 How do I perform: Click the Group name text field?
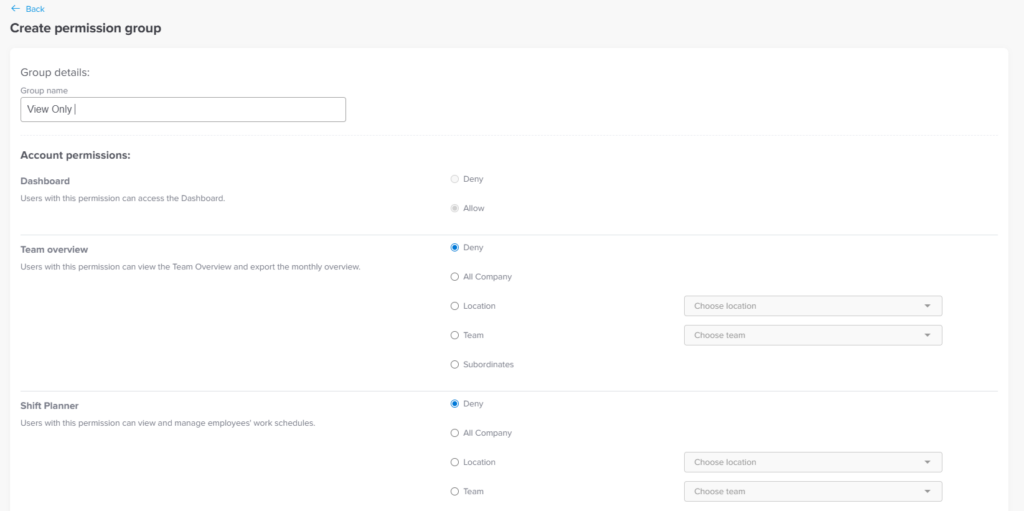pyautogui.click(x=183, y=110)
